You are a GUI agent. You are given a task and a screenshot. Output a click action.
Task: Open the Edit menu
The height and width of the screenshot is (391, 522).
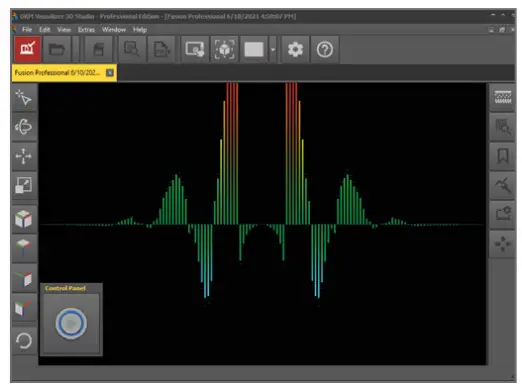[45, 30]
